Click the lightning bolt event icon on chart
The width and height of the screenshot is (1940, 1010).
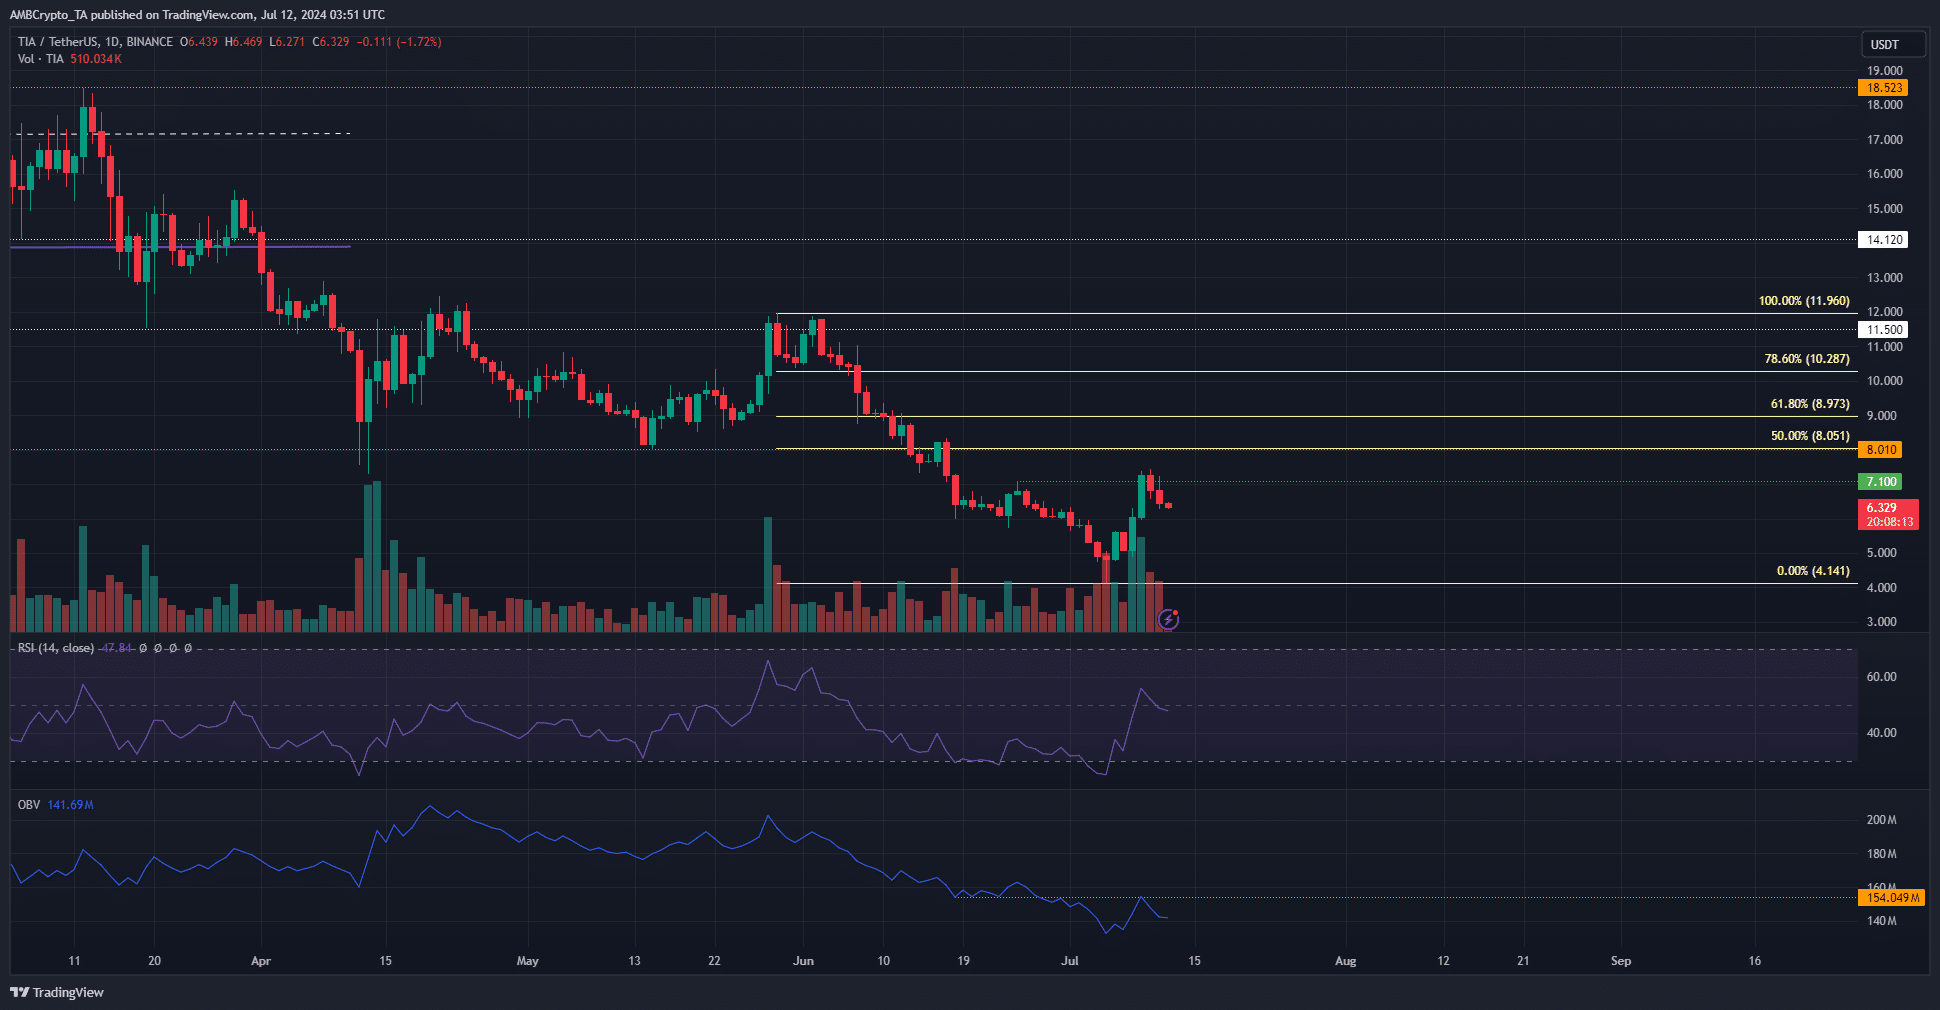(x=1168, y=620)
